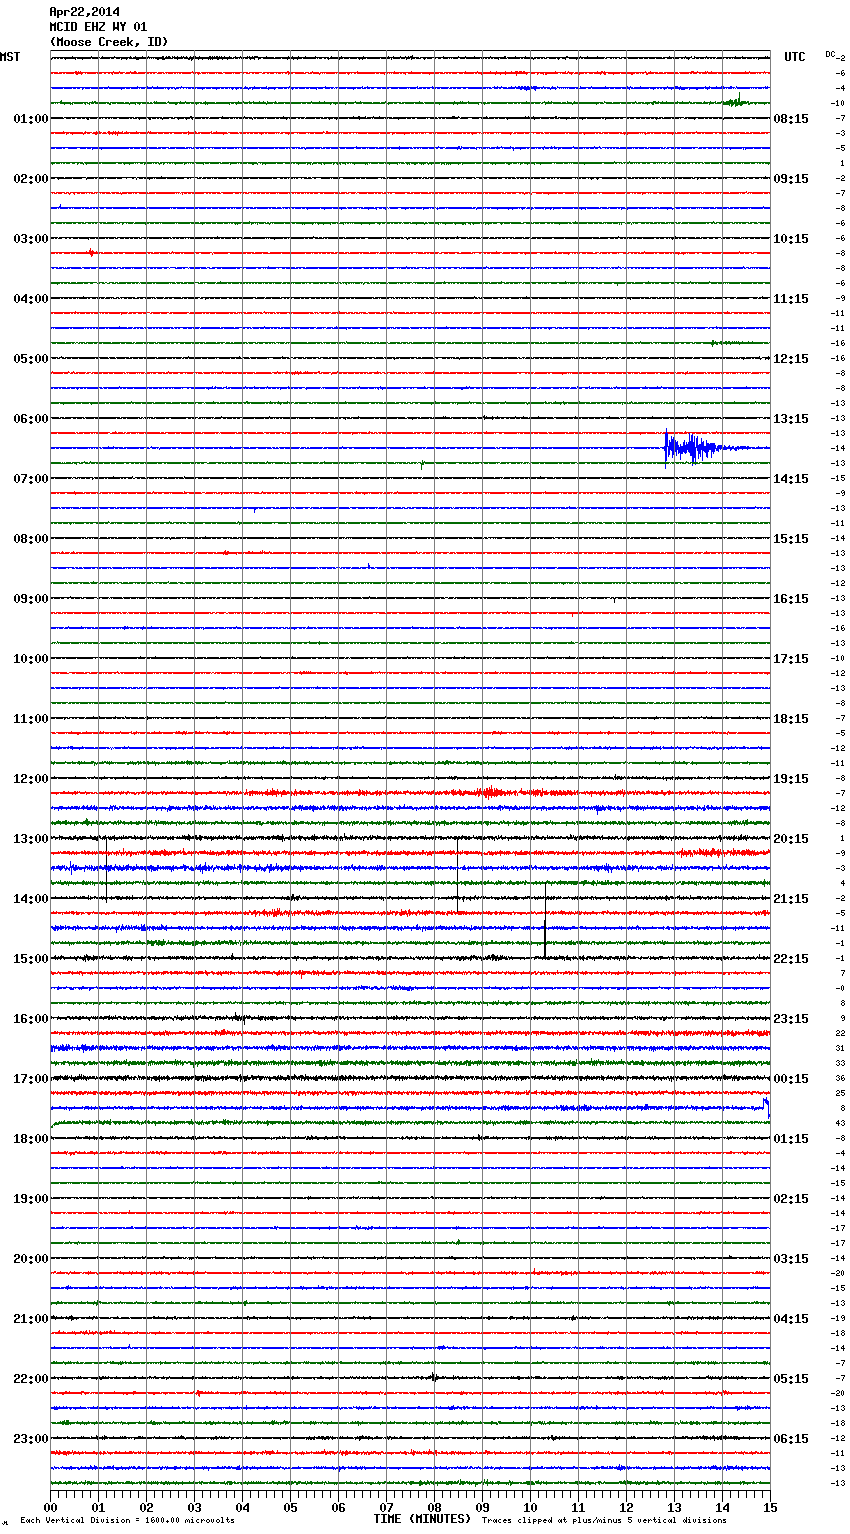This screenshot has height=1534, width=850.
Task: Select the 10:00 MST time label
Action: click(31, 659)
